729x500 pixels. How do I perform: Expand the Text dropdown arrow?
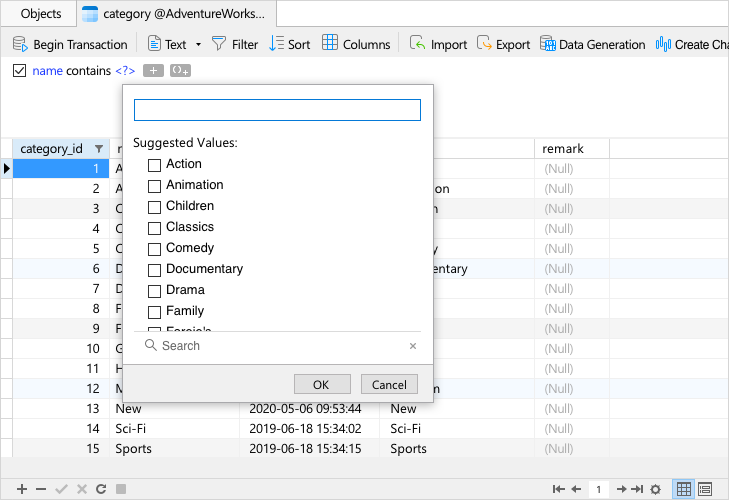point(199,45)
